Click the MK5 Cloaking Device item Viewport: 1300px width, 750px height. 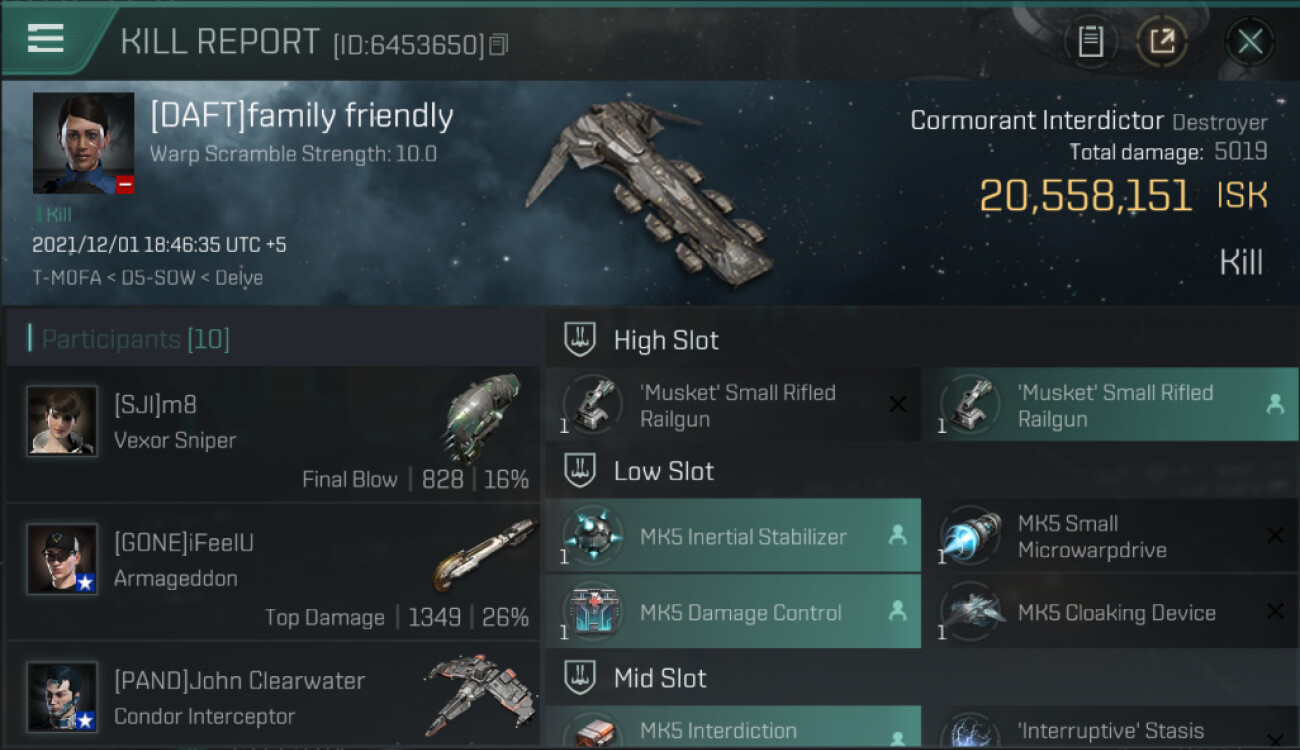(1110, 612)
